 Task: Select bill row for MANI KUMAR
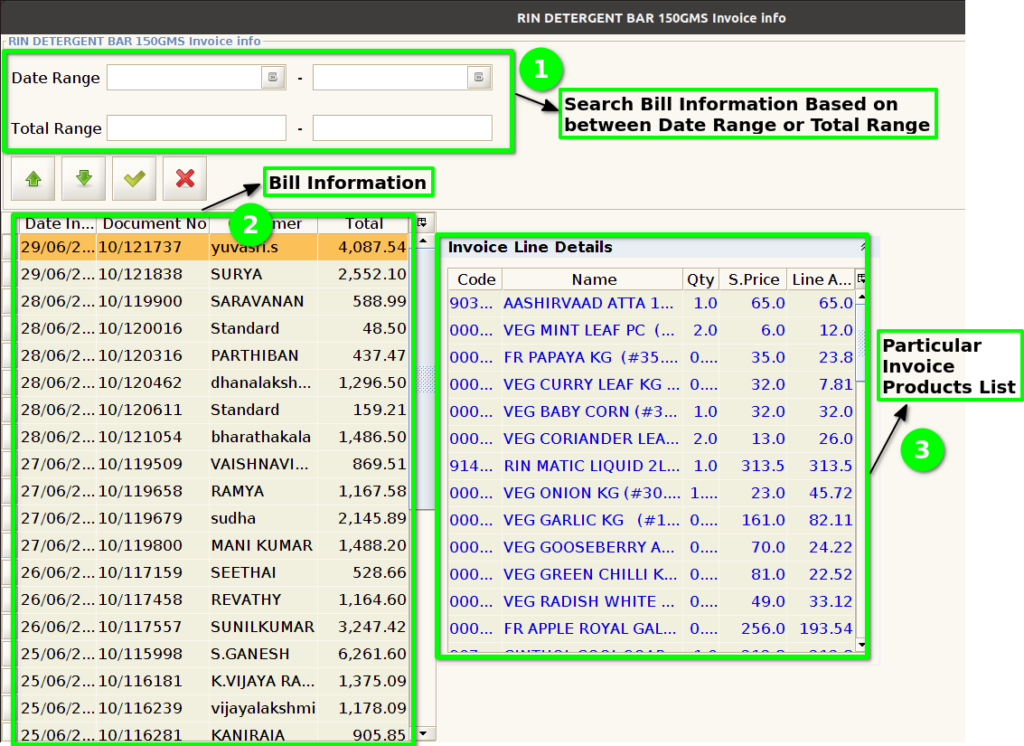click(214, 545)
